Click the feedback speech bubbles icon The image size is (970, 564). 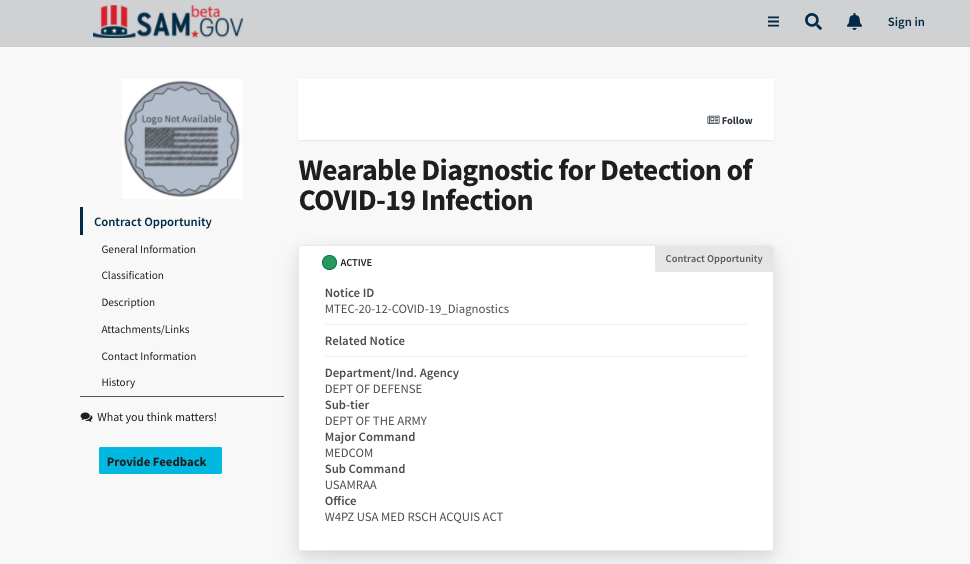click(86, 417)
